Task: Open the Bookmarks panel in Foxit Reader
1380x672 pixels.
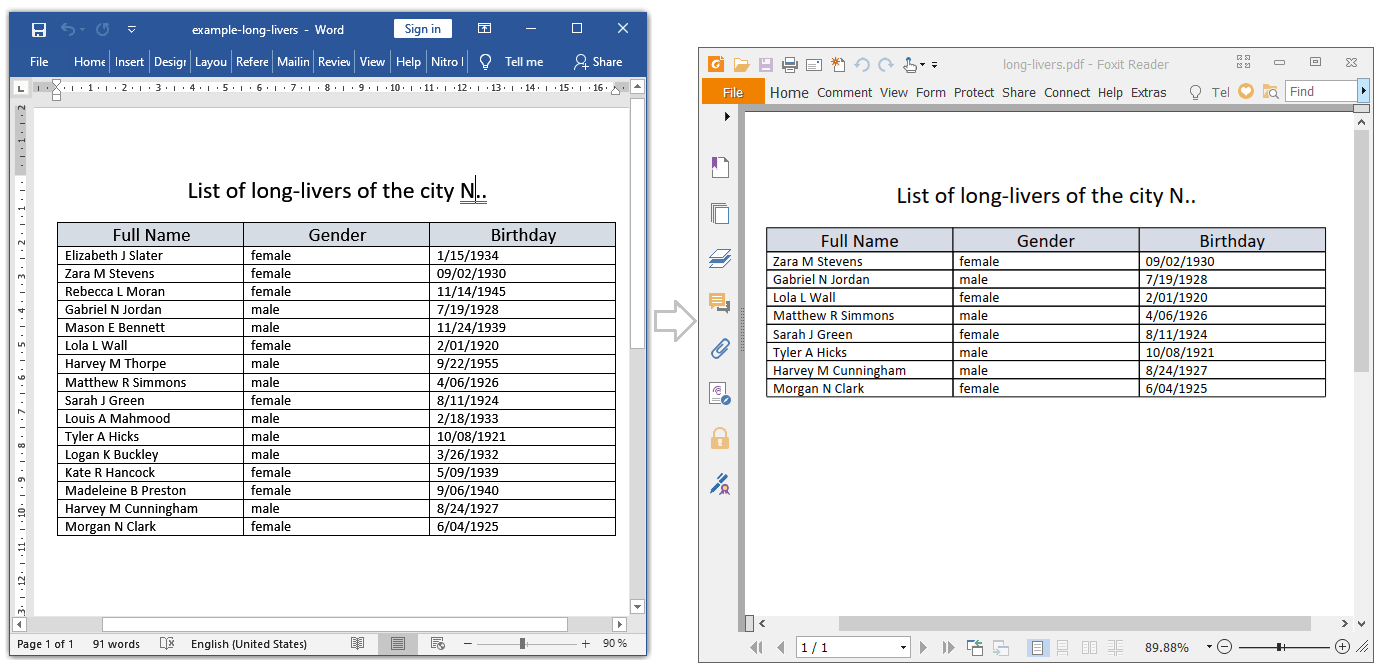Action: 720,167
